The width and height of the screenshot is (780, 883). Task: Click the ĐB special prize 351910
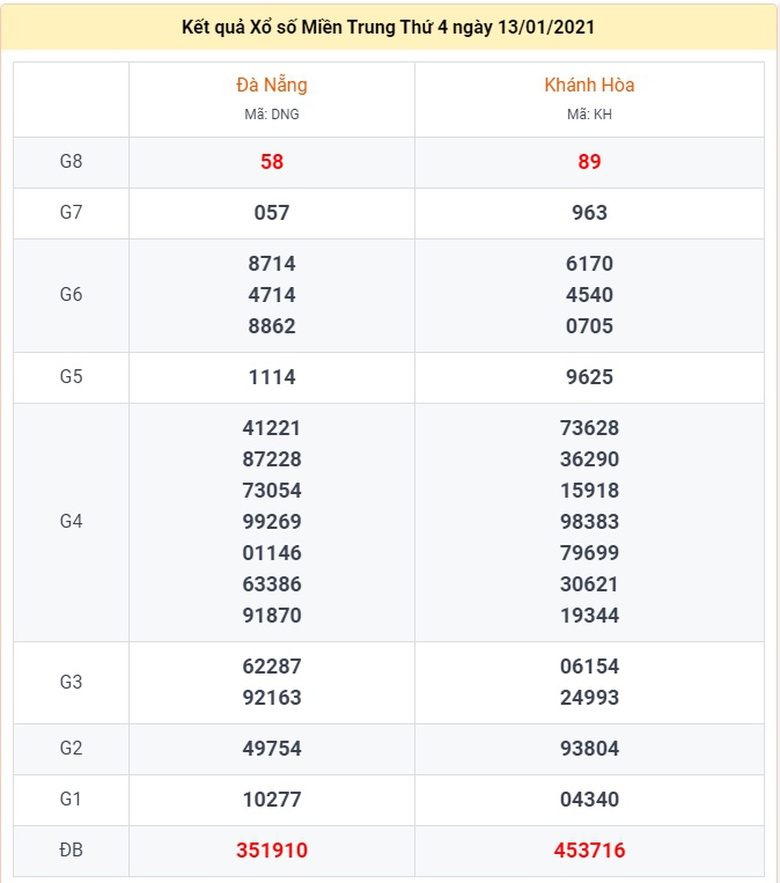click(x=271, y=850)
